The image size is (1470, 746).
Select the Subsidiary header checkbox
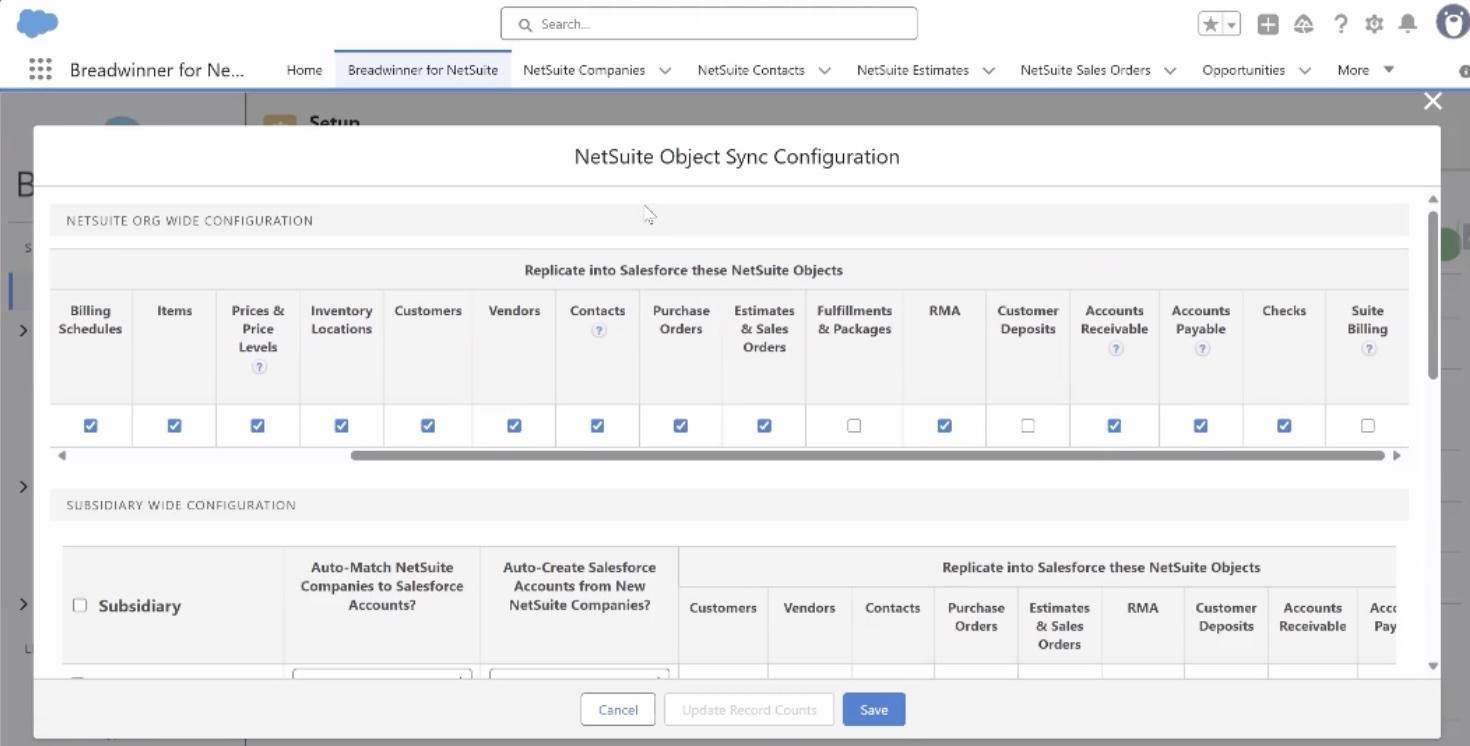[x=80, y=605]
